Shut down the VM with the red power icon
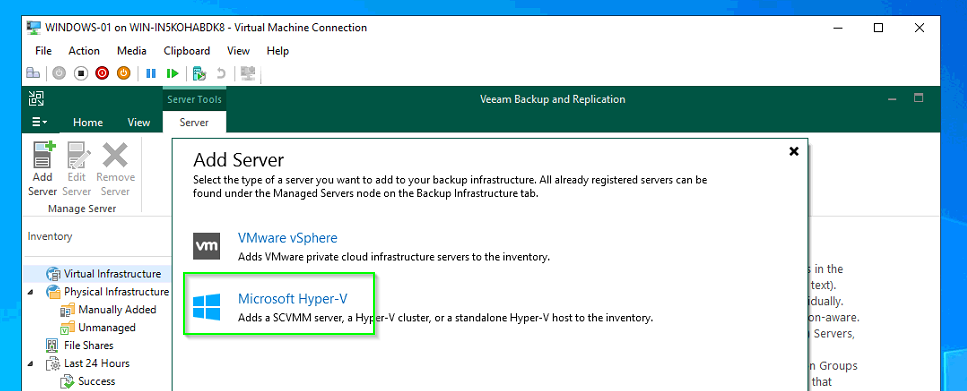 [102, 73]
